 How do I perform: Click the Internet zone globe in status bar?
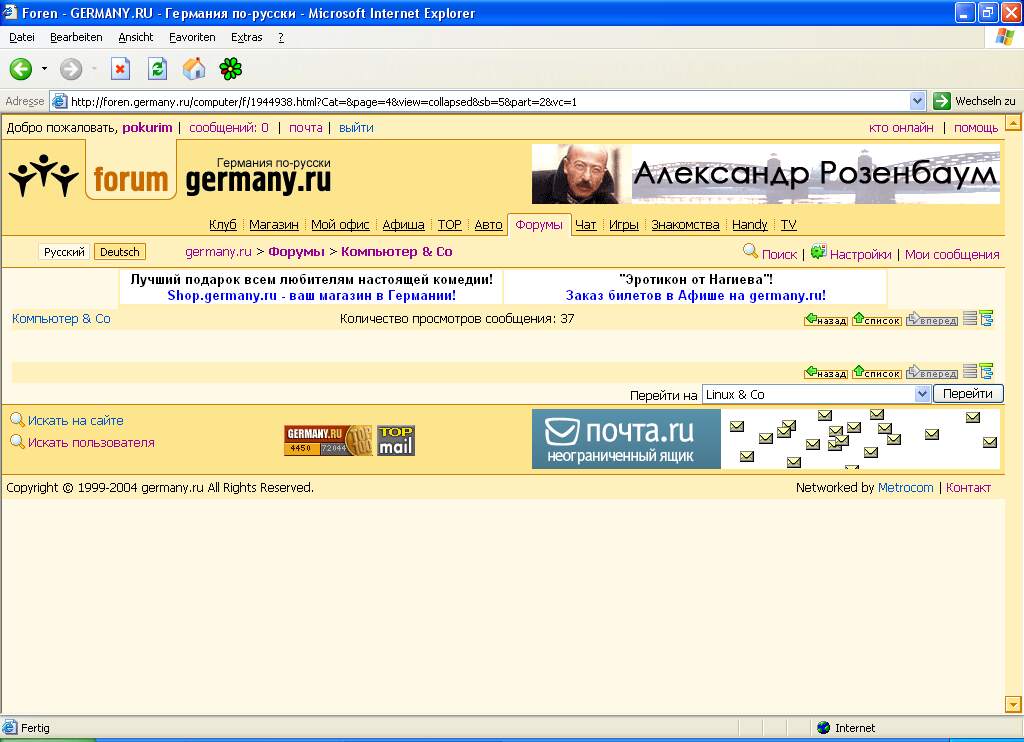824,728
